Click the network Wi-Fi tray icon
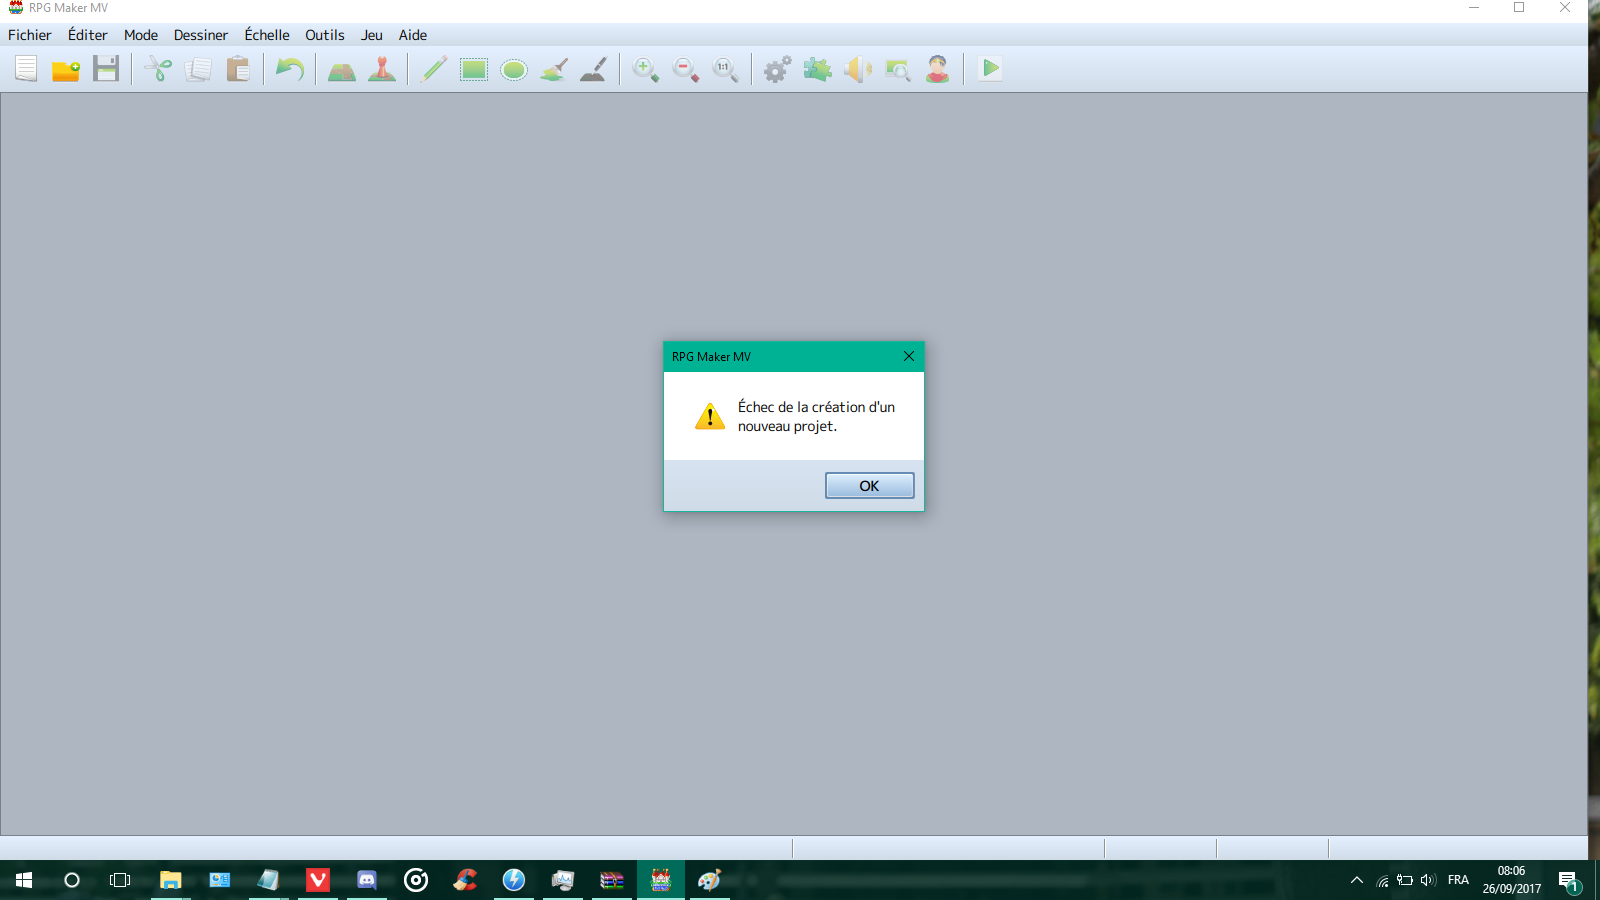The height and width of the screenshot is (900, 1600). pos(1383,881)
